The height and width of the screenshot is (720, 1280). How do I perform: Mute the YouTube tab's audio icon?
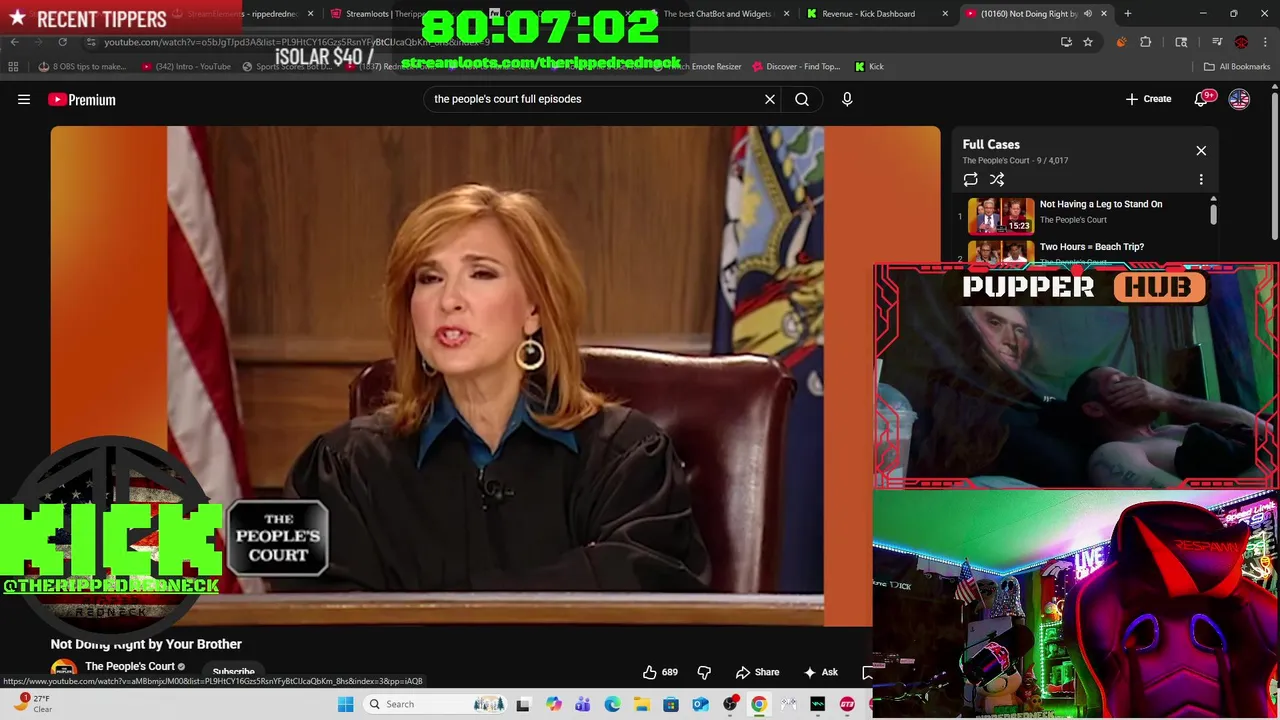pyautogui.click(x=1087, y=14)
